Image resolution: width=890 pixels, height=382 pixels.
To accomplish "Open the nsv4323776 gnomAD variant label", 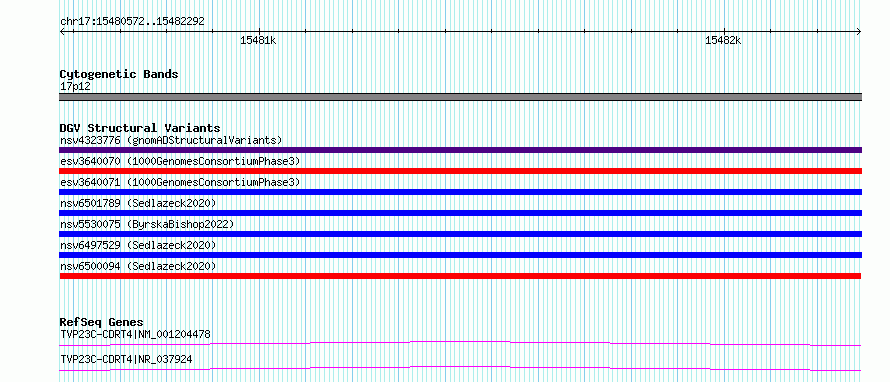I will [x=171, y=140].
